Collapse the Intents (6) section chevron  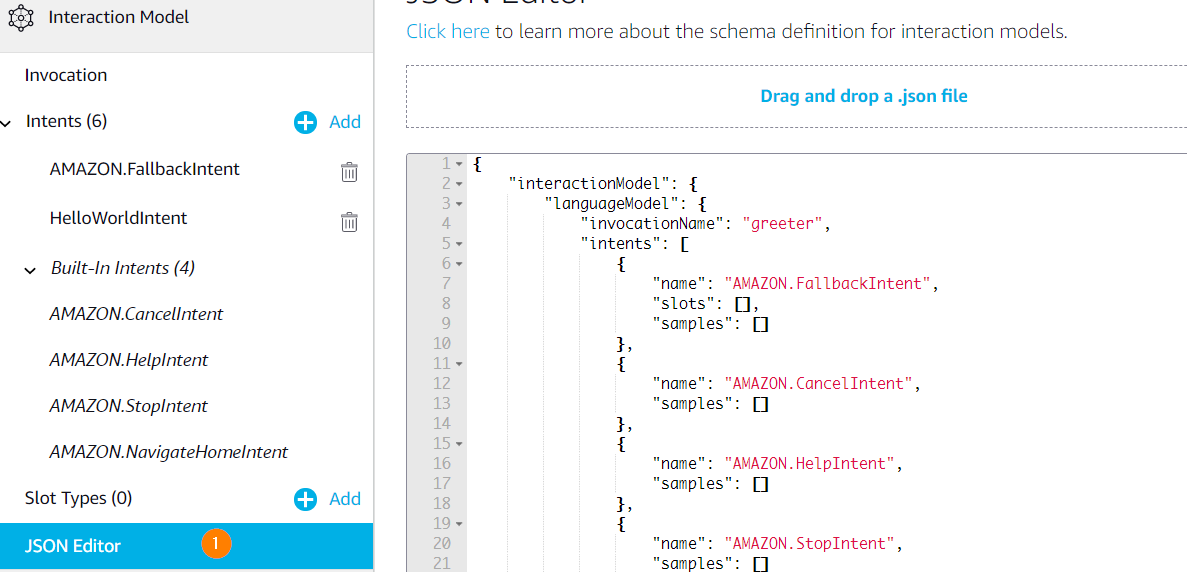[x=7, y=123]
